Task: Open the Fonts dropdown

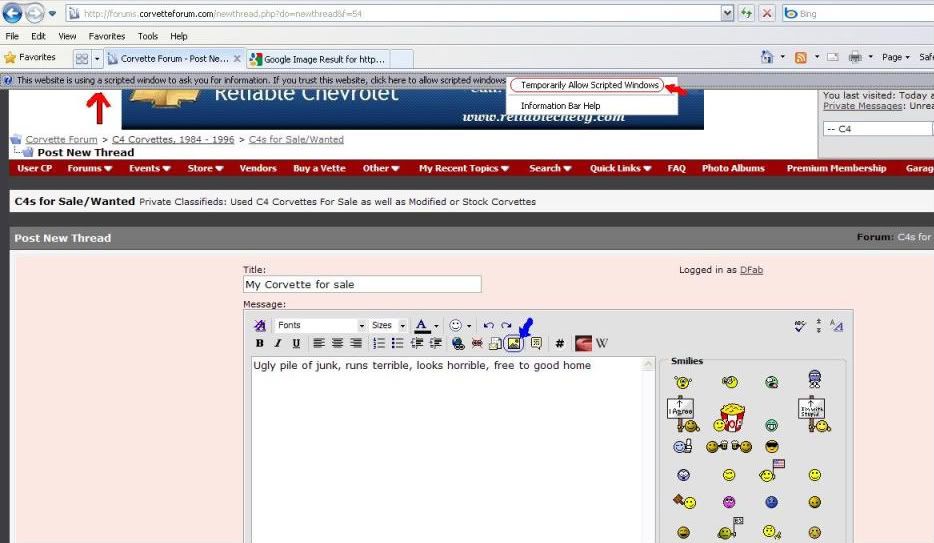Action: click(320, 325)
